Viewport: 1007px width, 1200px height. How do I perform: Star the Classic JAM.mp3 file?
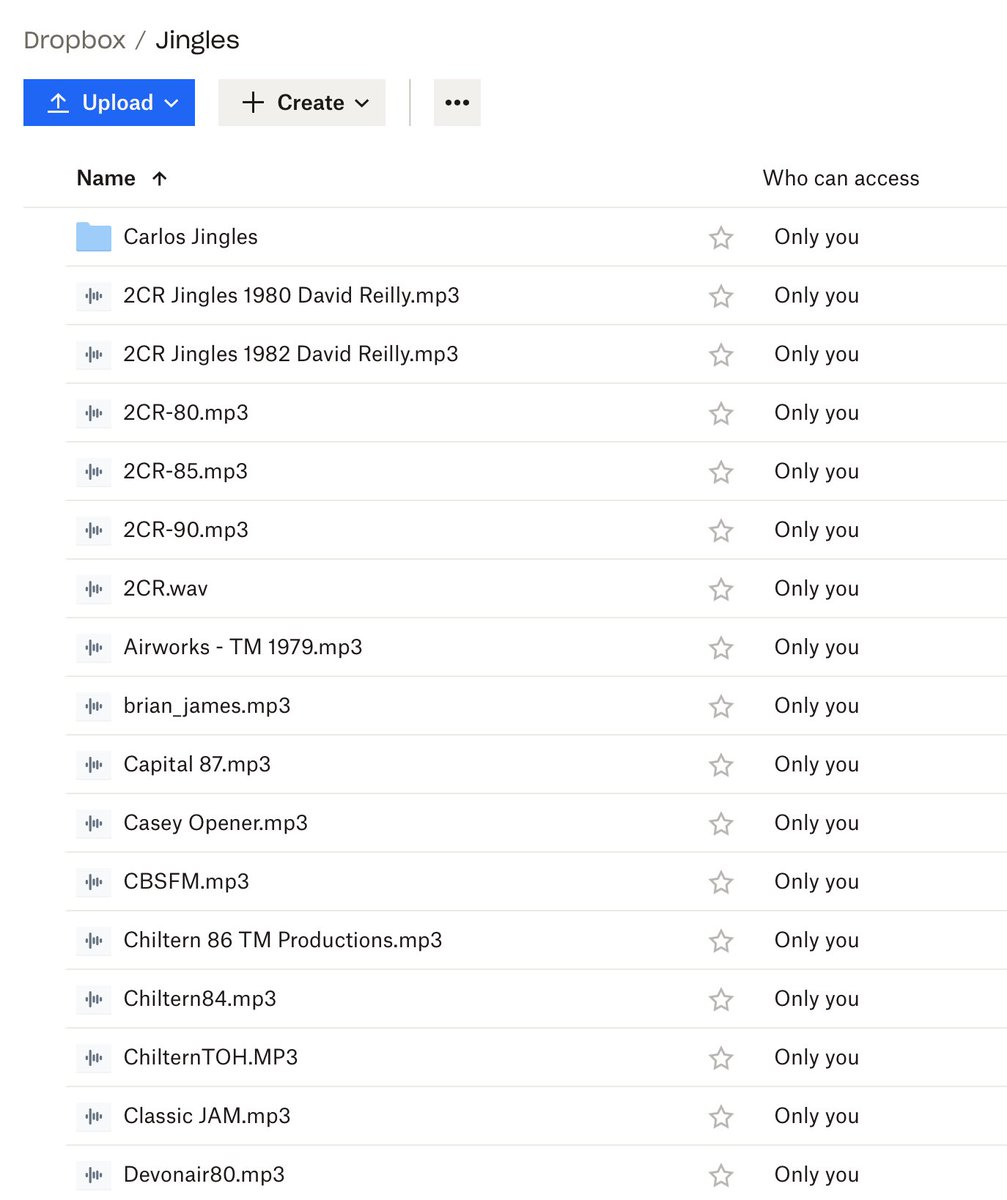click(721, 1116)
